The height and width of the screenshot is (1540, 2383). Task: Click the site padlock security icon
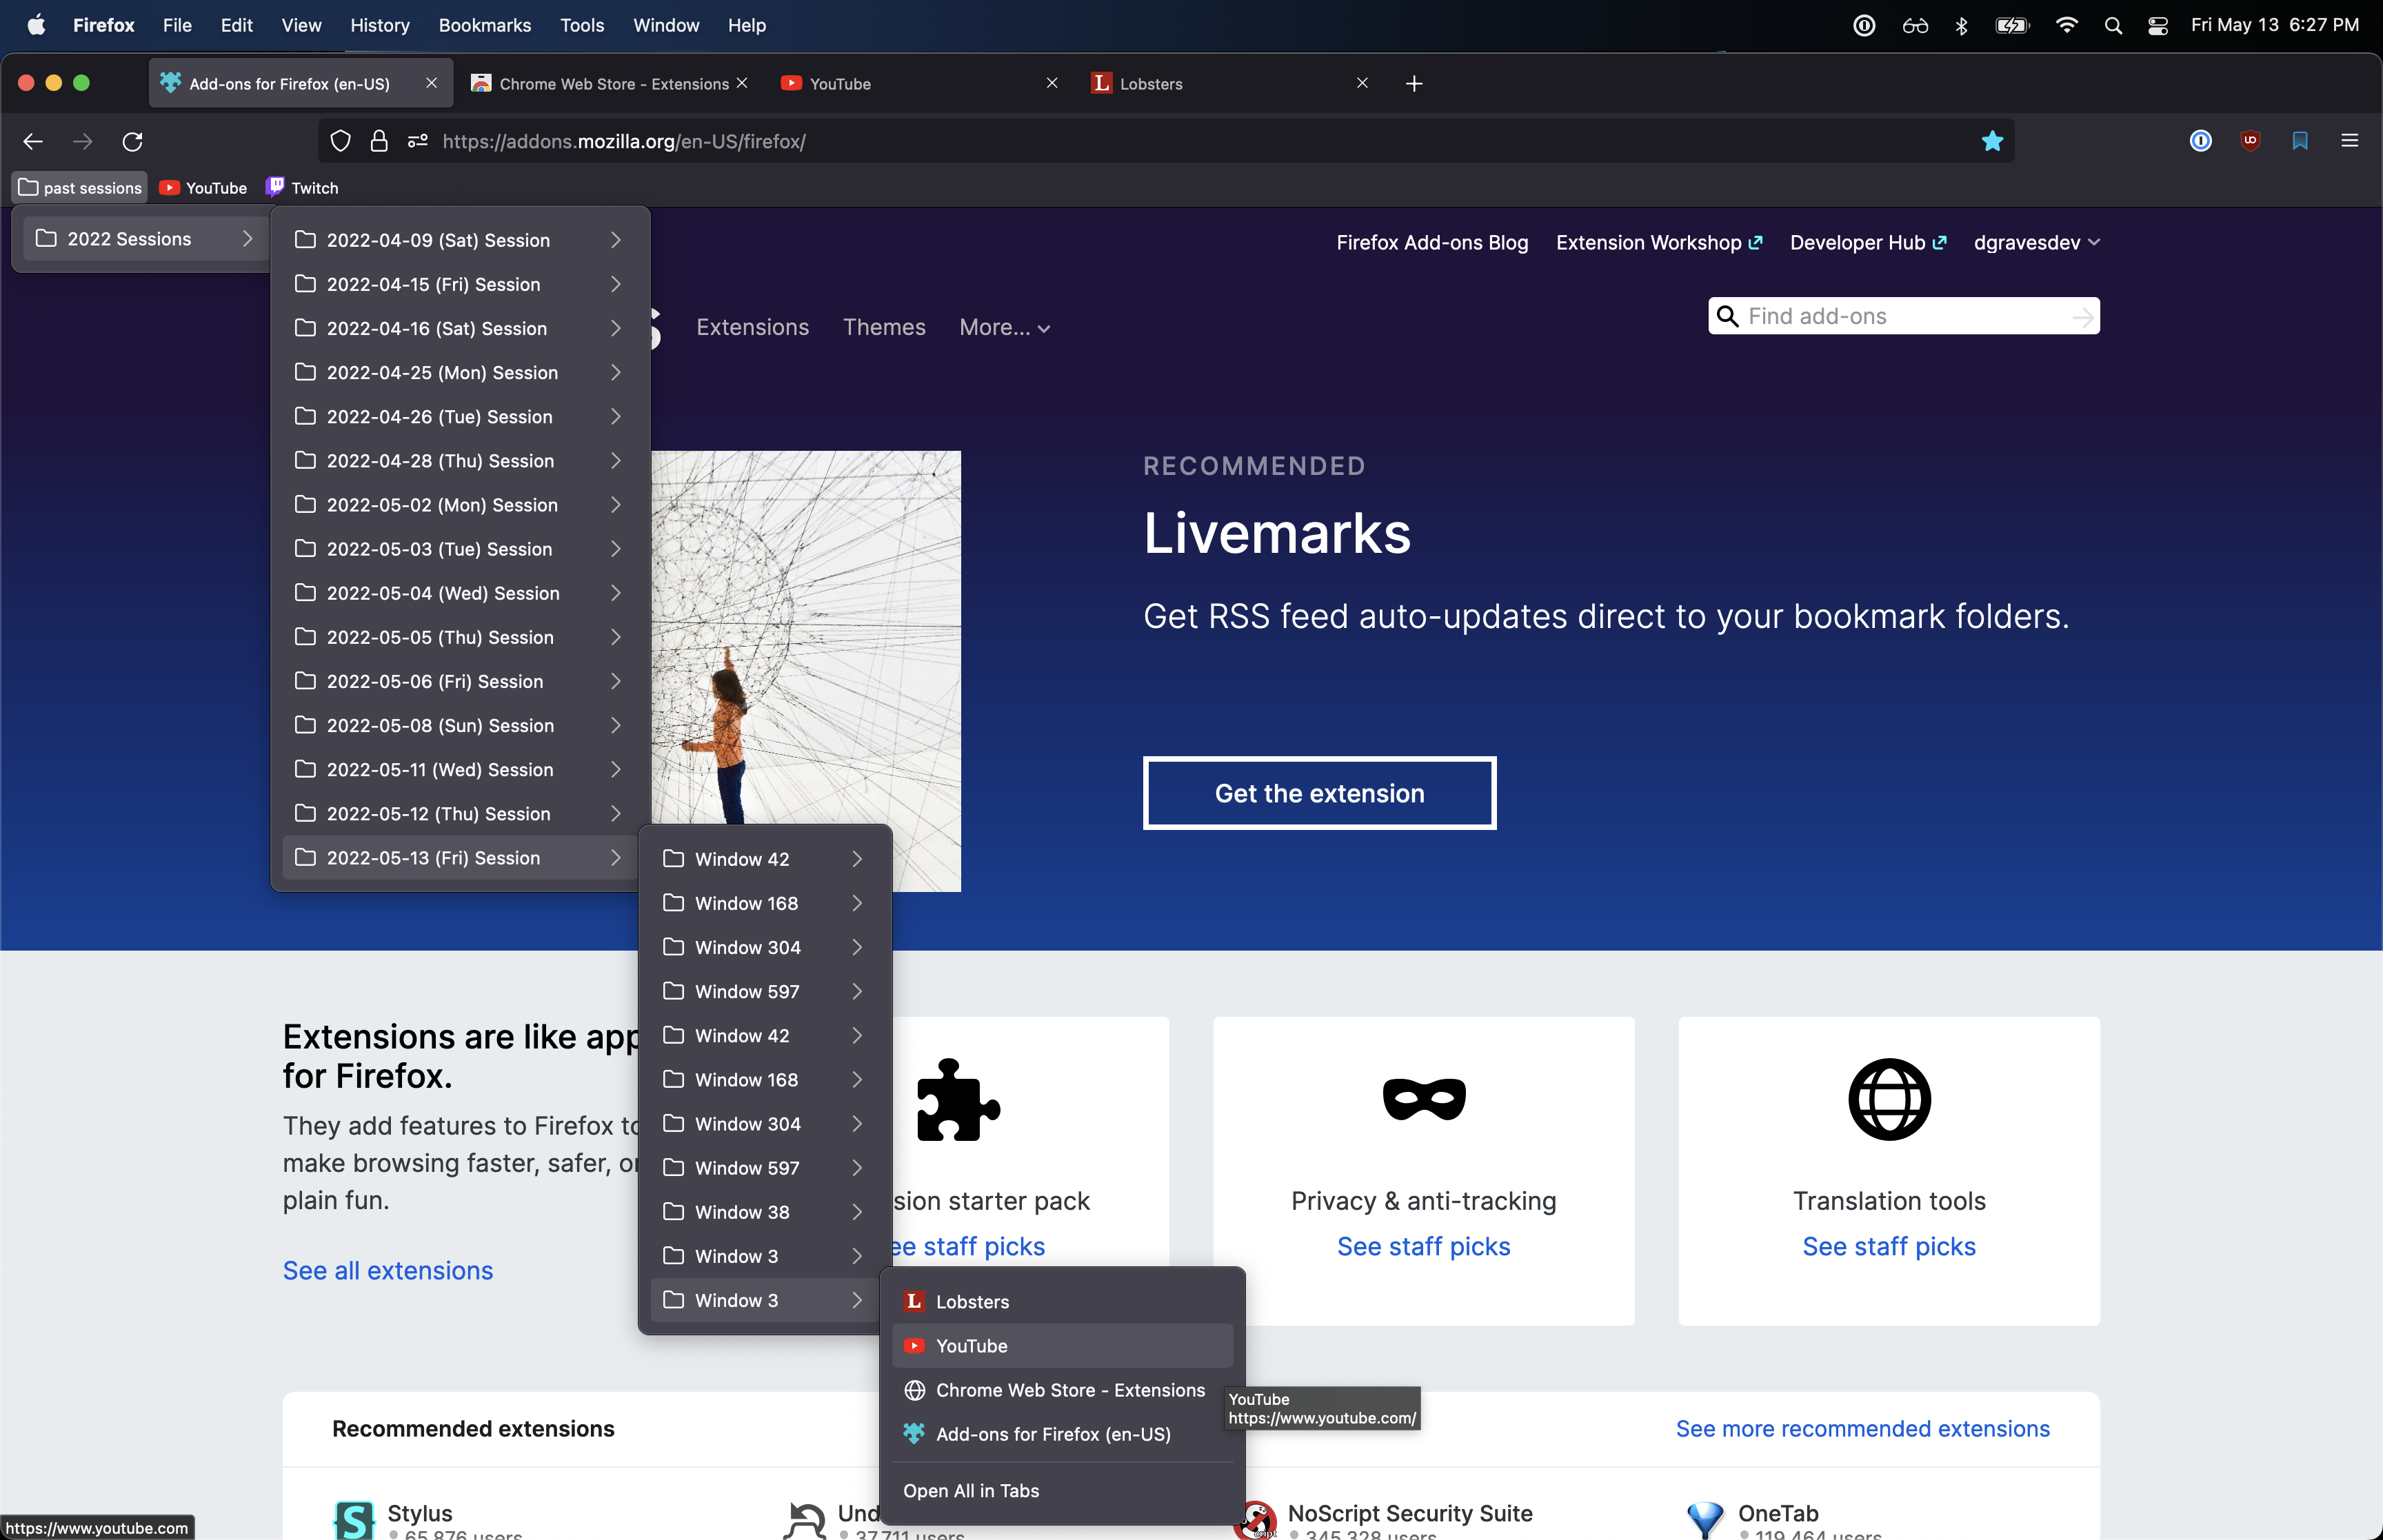pos(379,141)
